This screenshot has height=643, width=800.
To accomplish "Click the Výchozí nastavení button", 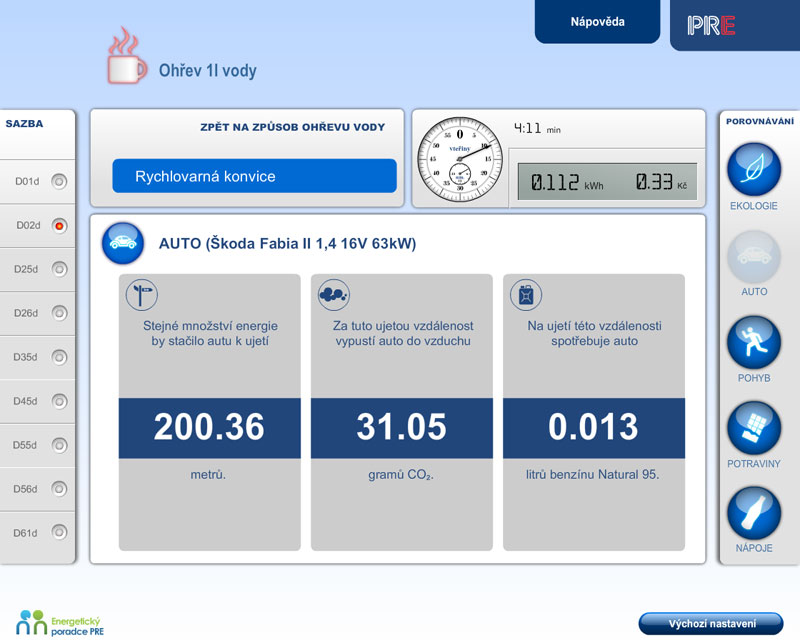I will [x=711, y=624].
